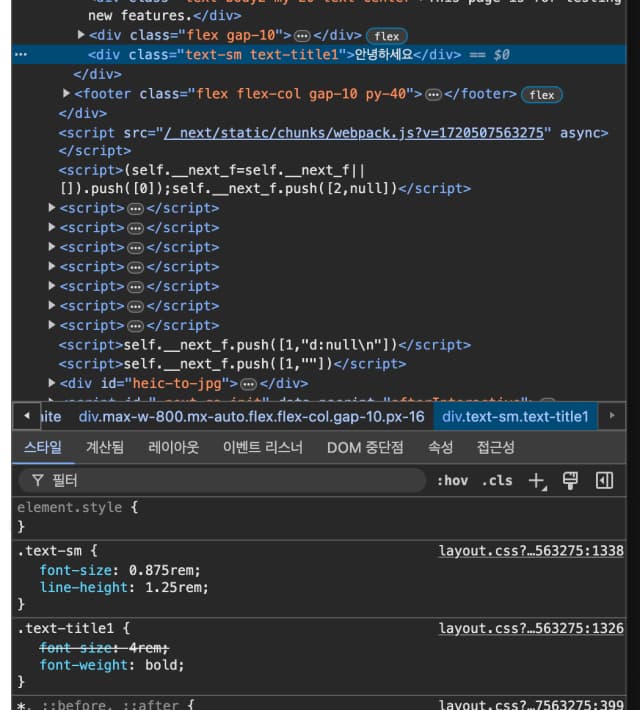Click the .text-sm selector
Image resolution: width=640 pixels, height=710 pixels.
[49, 551]
